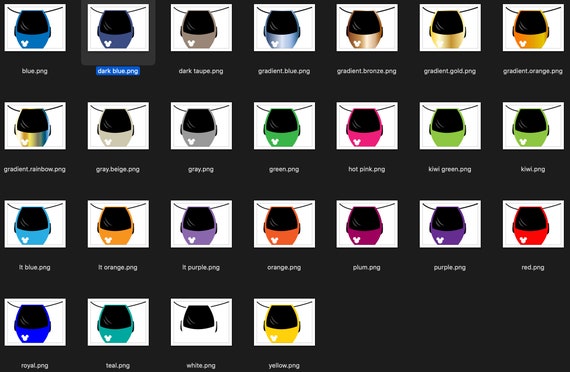Select the hot pink.png file icon
The image size is (570, 372).
point(367,126)
